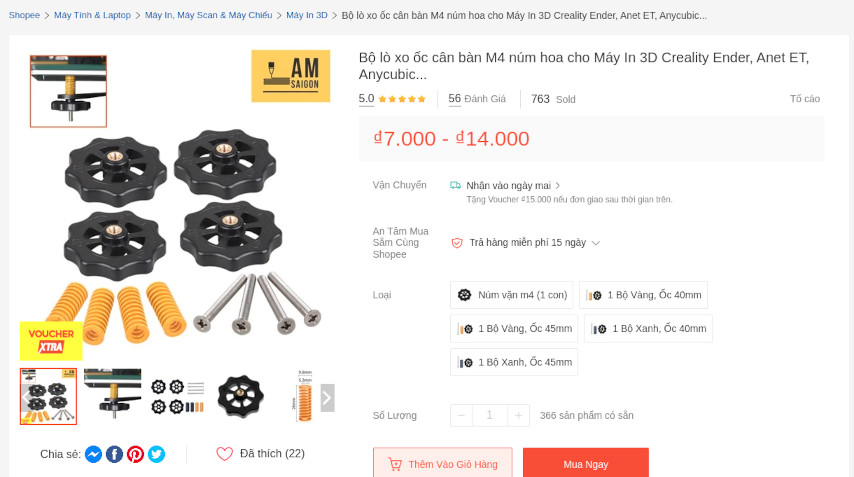854x477 pixels.
Task: Click Thêm Vào Giỏ Hàng button
Action: [x=443, y=464]
